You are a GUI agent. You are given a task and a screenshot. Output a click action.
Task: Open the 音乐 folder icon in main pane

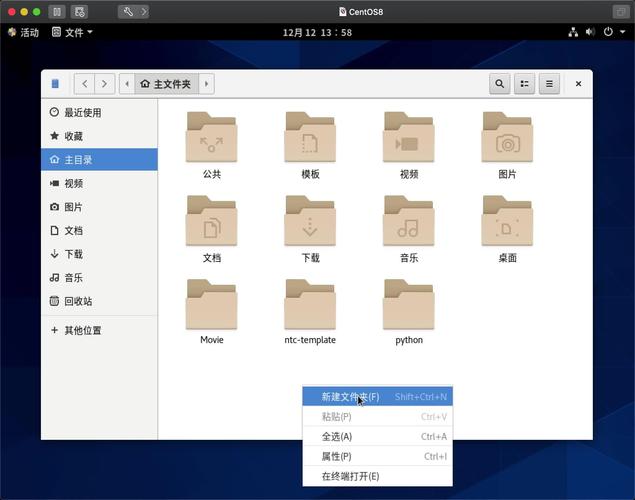tap(409, 221)
